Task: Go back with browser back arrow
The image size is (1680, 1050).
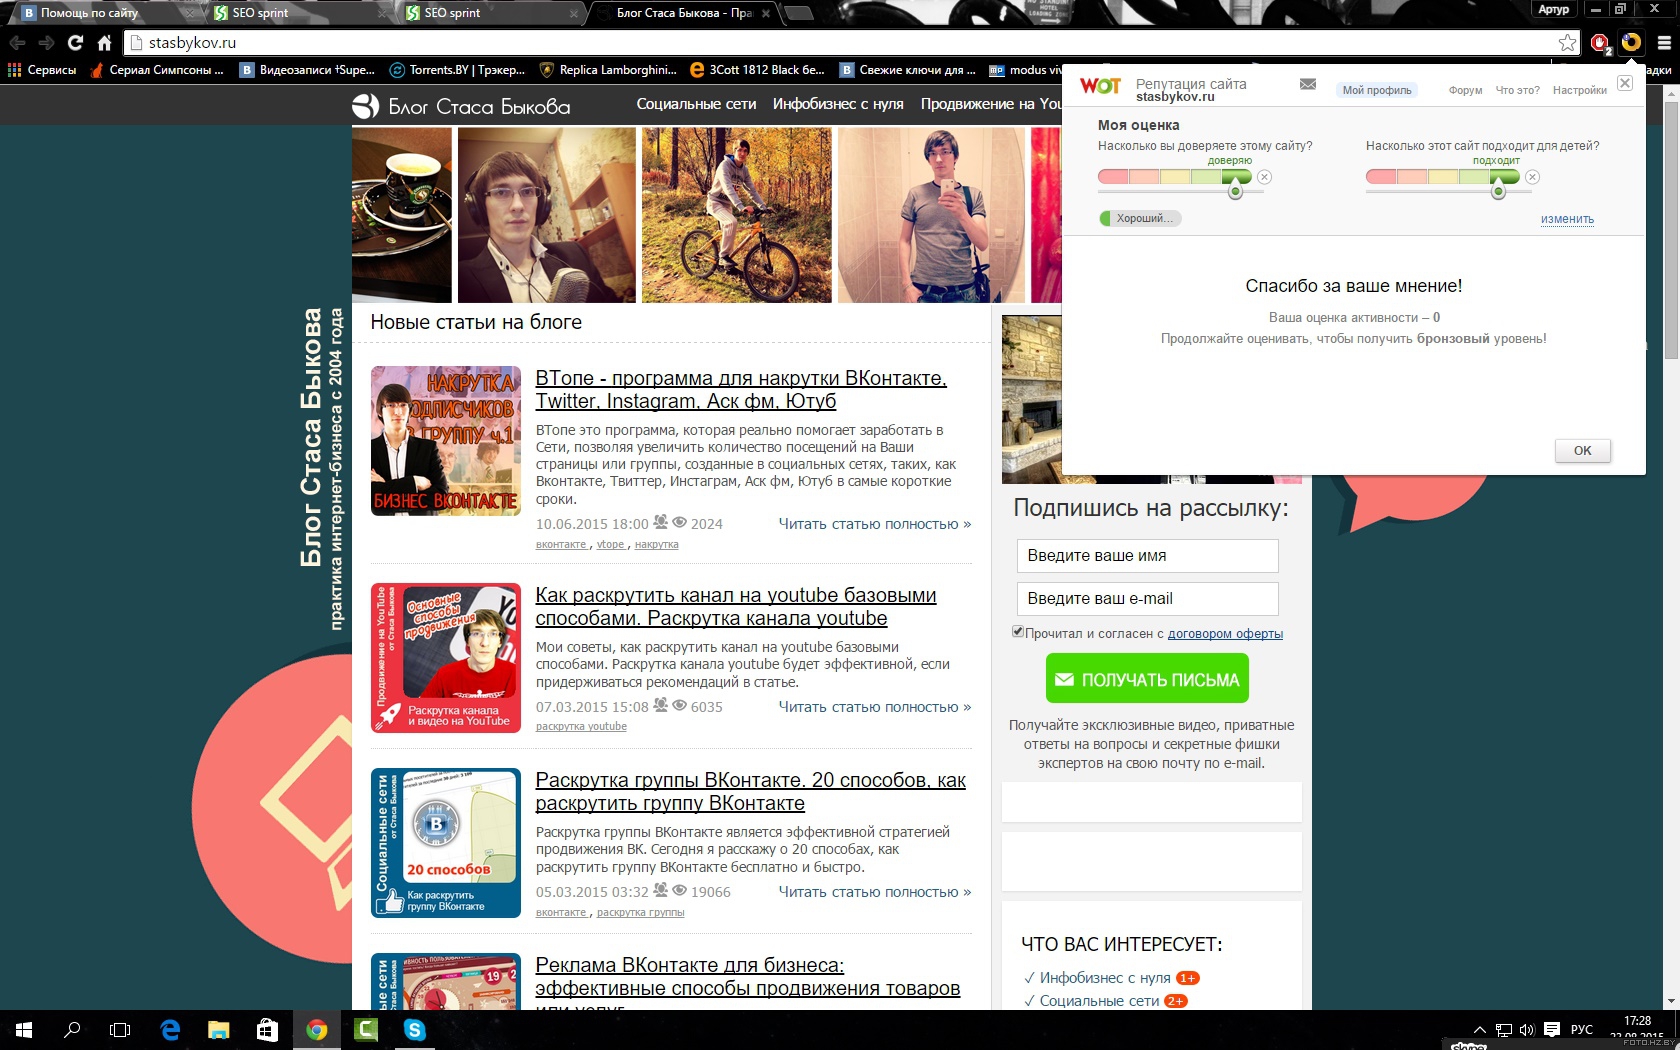Action: (17, 43)
